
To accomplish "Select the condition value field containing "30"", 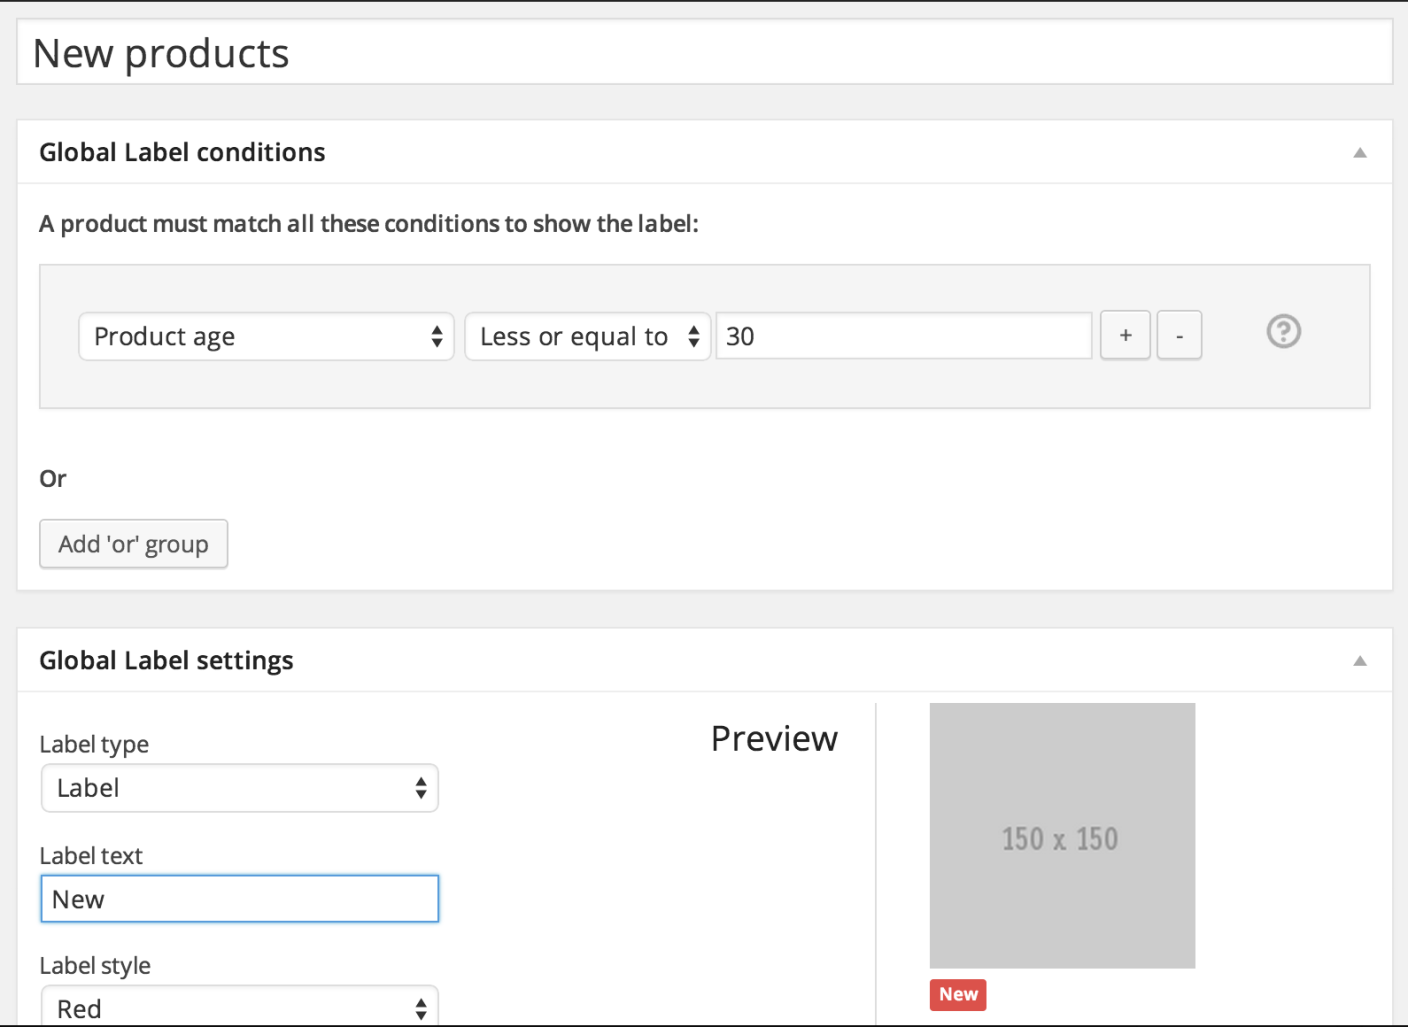I will coord(900,336).
